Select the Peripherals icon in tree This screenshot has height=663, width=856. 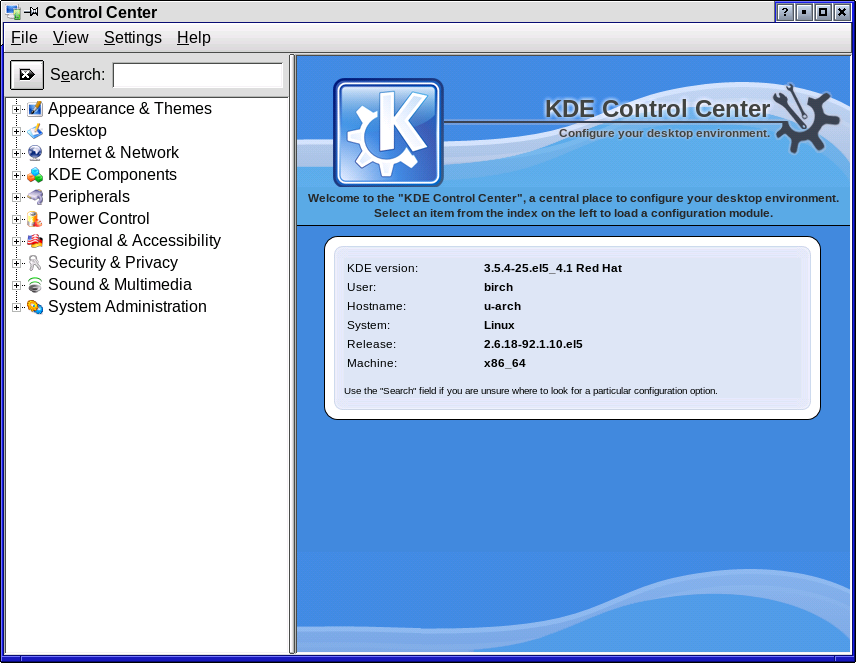(x=35, y=197)
